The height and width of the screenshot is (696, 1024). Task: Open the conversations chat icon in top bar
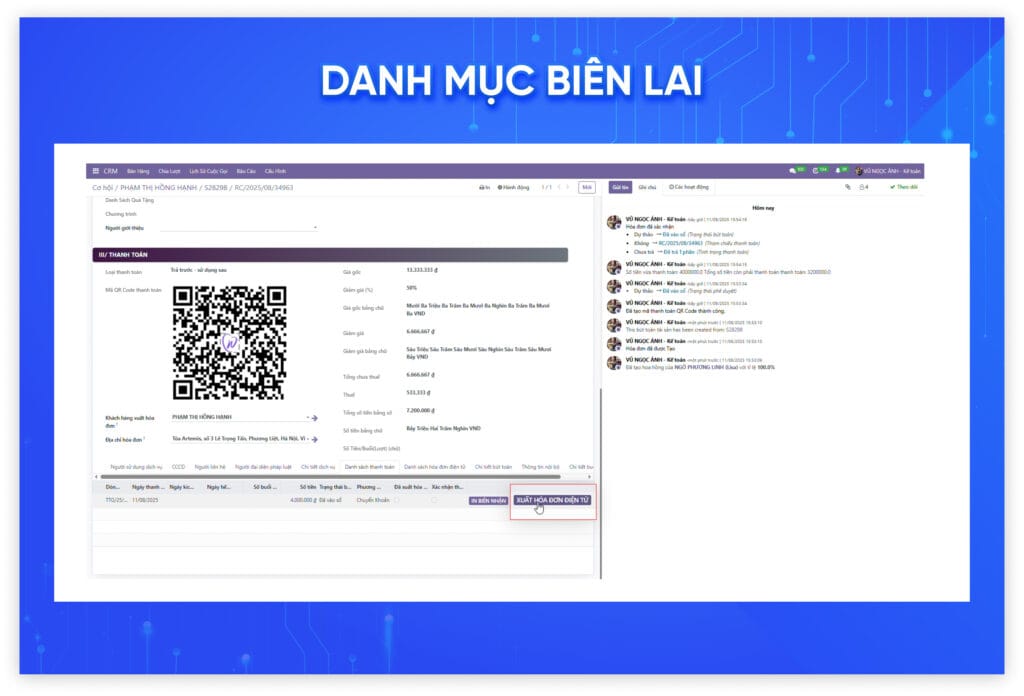[x=793, y=171]
